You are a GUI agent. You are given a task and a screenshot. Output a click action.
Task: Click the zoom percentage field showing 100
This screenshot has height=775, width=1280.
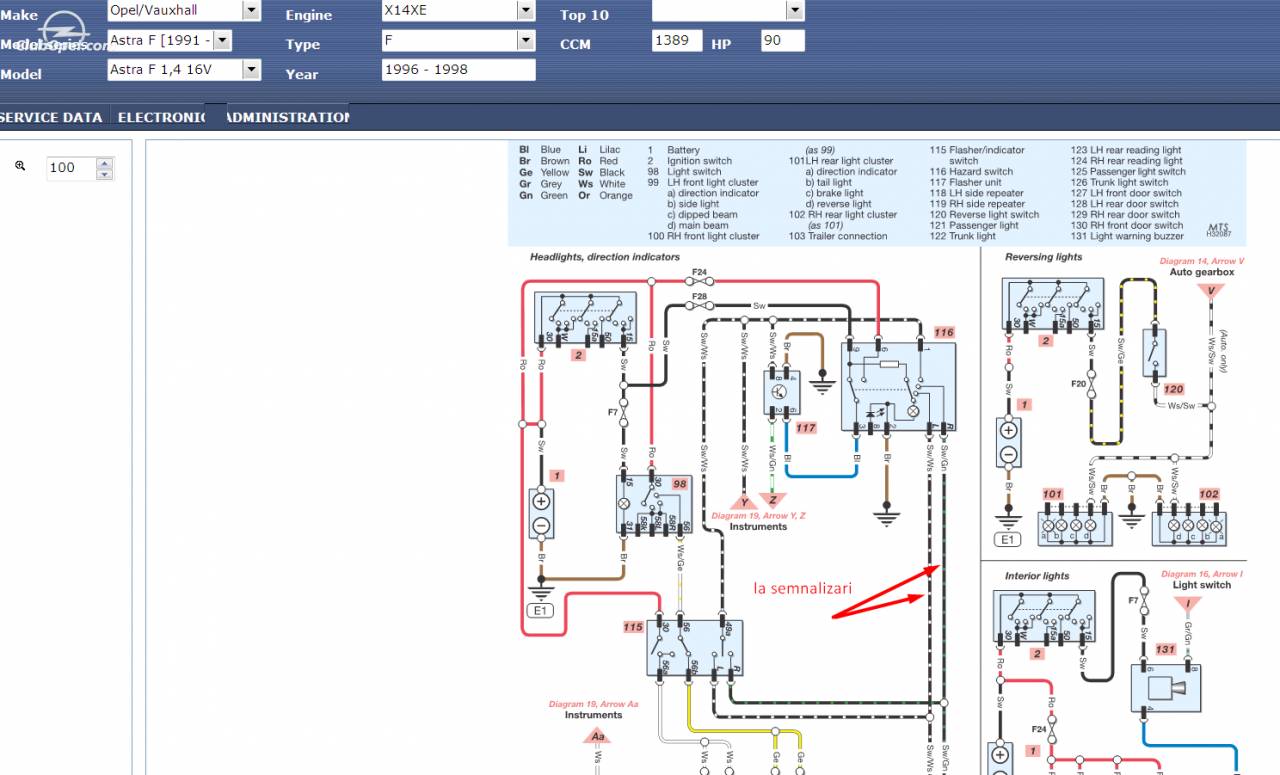click(71, 168)
